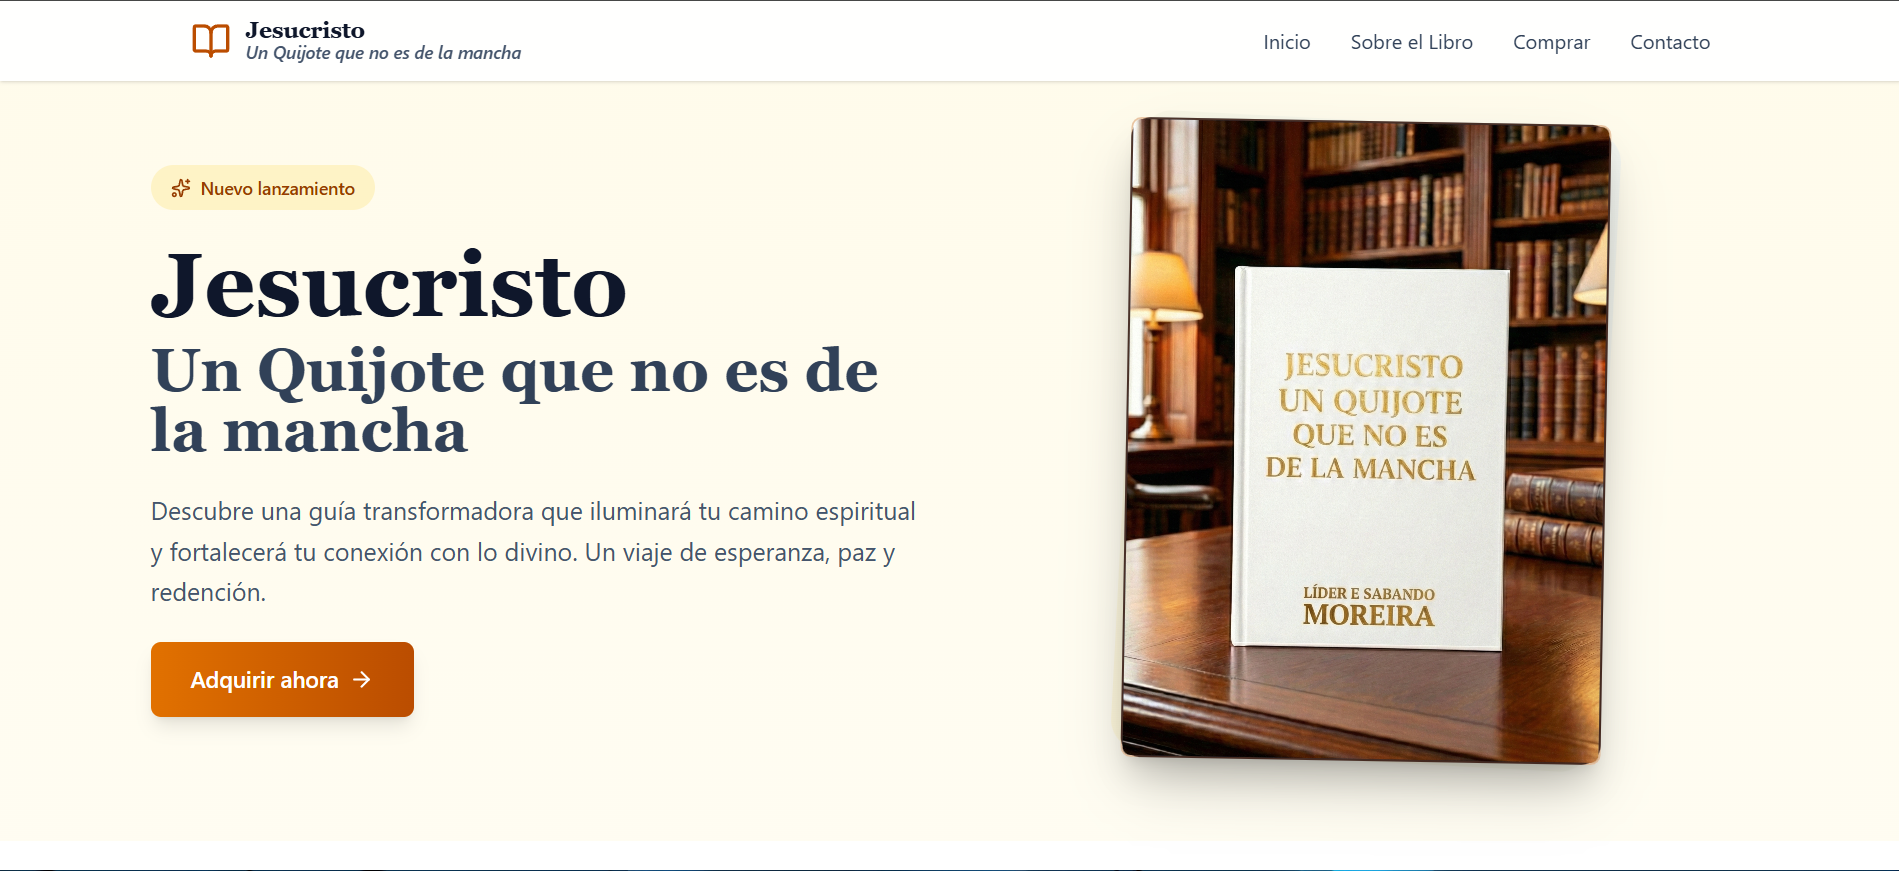Click the Jesucristo site title in the header
Image resolution: width=1899 pixels, height=871 pixels.
305,30
